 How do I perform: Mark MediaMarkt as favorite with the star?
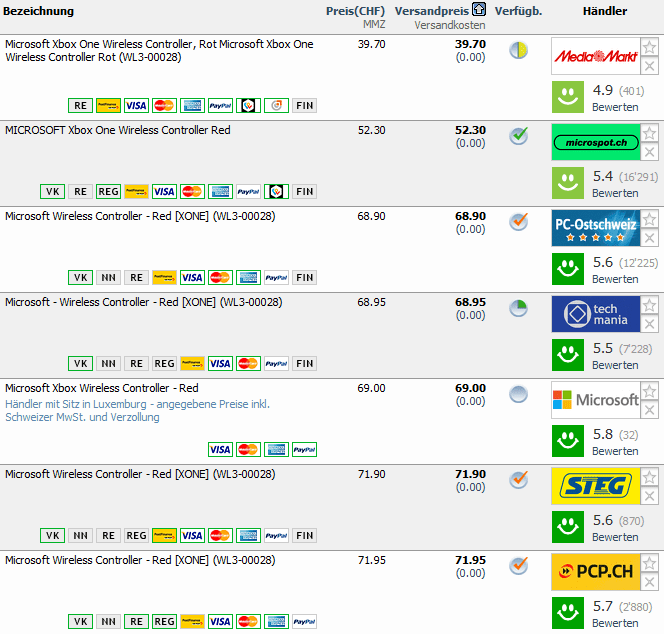[649, 47]
